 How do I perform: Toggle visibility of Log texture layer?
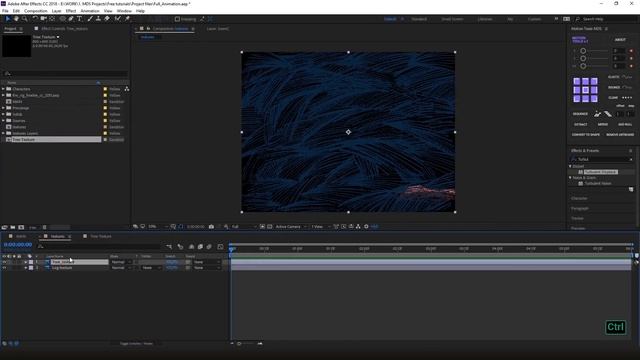[x=4, y=268]
